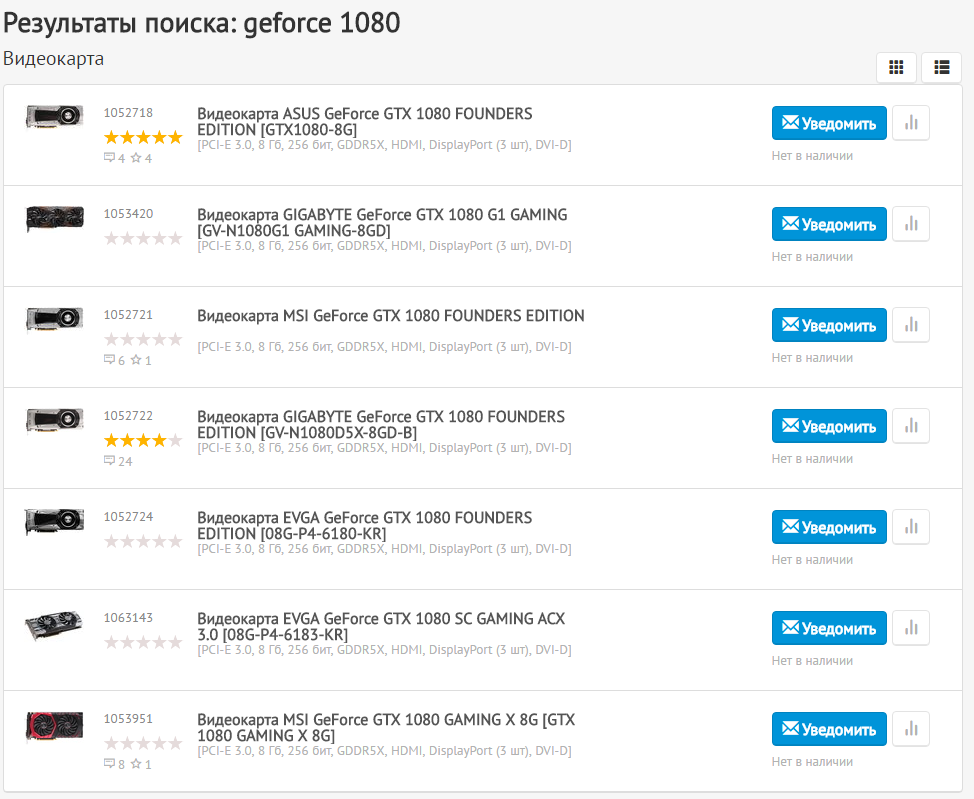Add EVGA Founders Edition card to comparison
This screenshot has width=974, height=799.
[x=911, y=527]
